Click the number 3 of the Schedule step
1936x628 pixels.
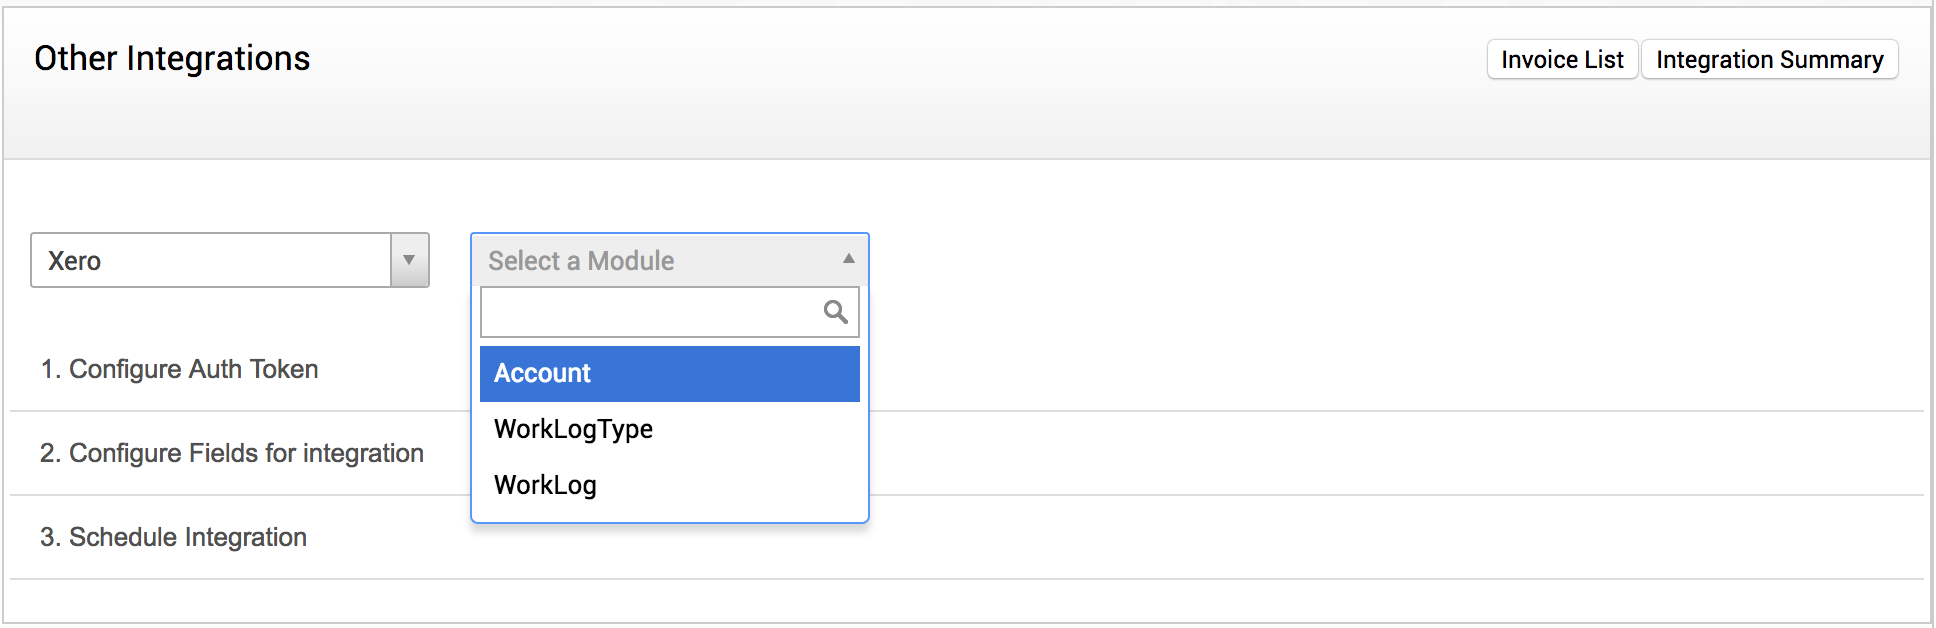click(48, 537)
